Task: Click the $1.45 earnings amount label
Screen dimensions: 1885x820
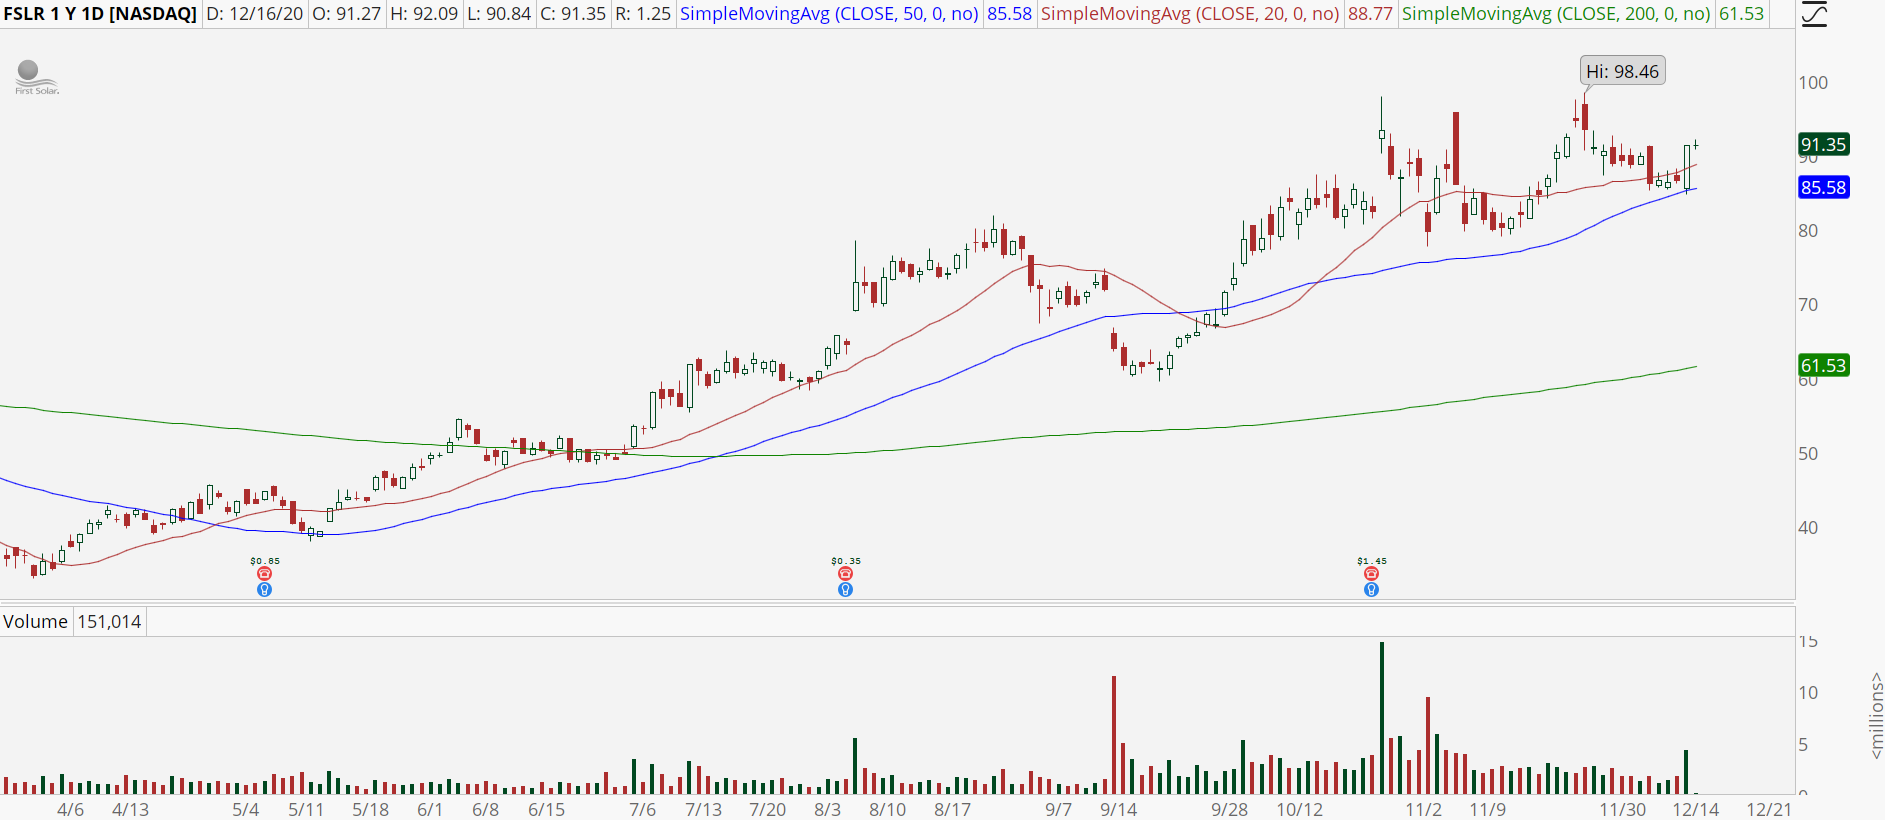Action: pyautogui.click(x=1372, y=561)
